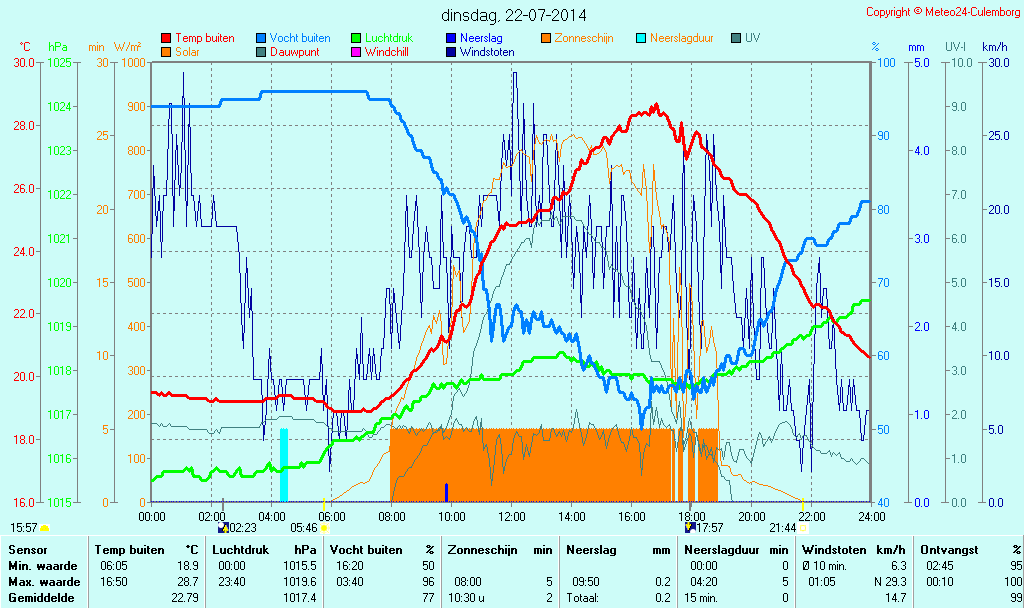Click the blue Vocht buiten legend square
Image resolution: width=1026 pixels, height=608 pixels.
261,38
